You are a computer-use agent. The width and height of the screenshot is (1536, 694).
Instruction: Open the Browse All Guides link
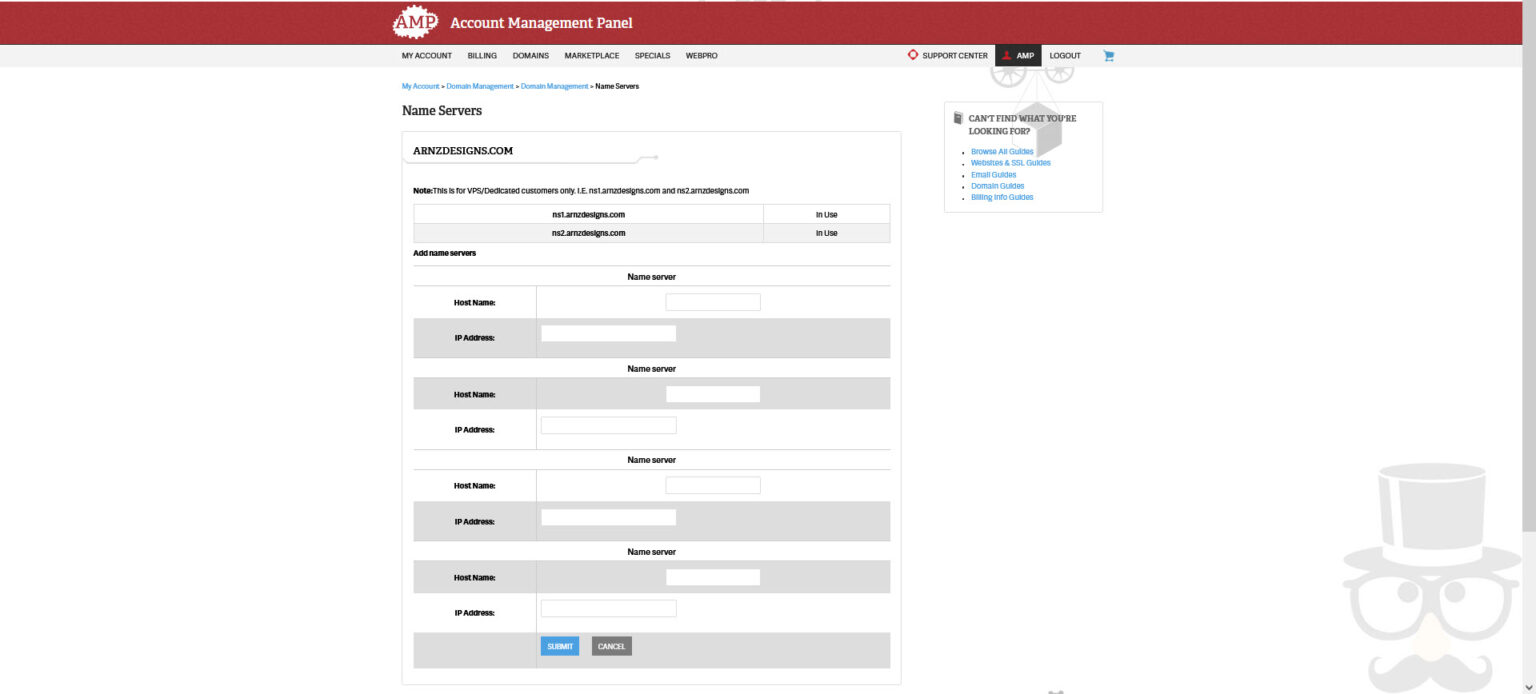click(1001, 151)
